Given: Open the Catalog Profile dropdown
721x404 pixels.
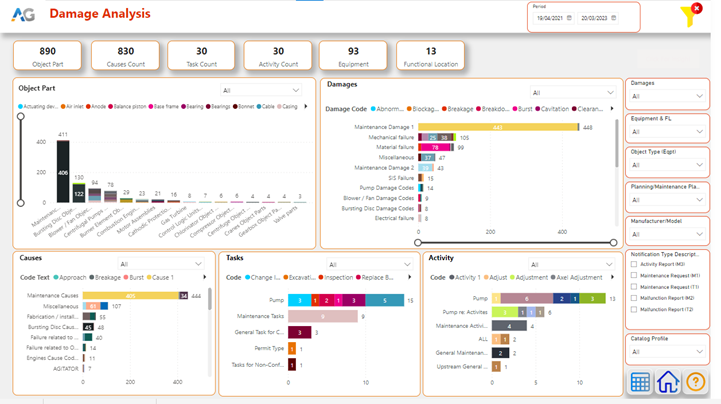Looking at the screenshot, I should (667, 352).
